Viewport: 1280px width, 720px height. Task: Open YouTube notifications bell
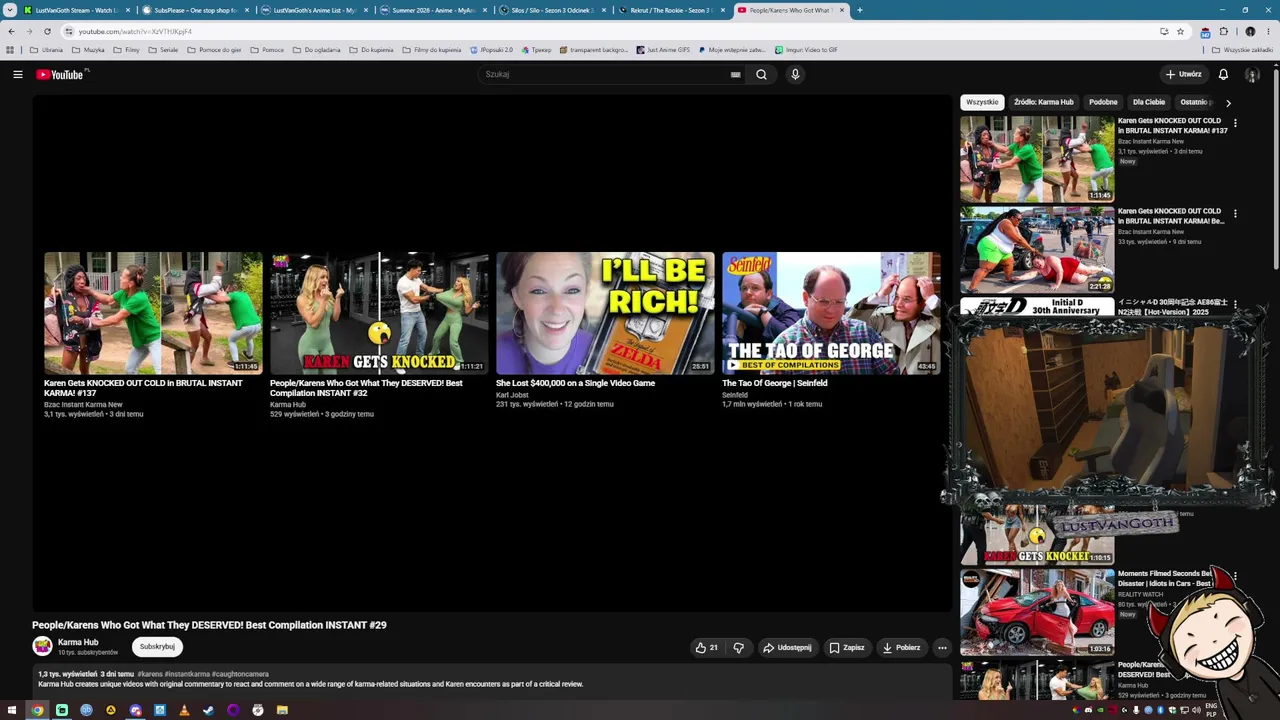[1223, 74]
